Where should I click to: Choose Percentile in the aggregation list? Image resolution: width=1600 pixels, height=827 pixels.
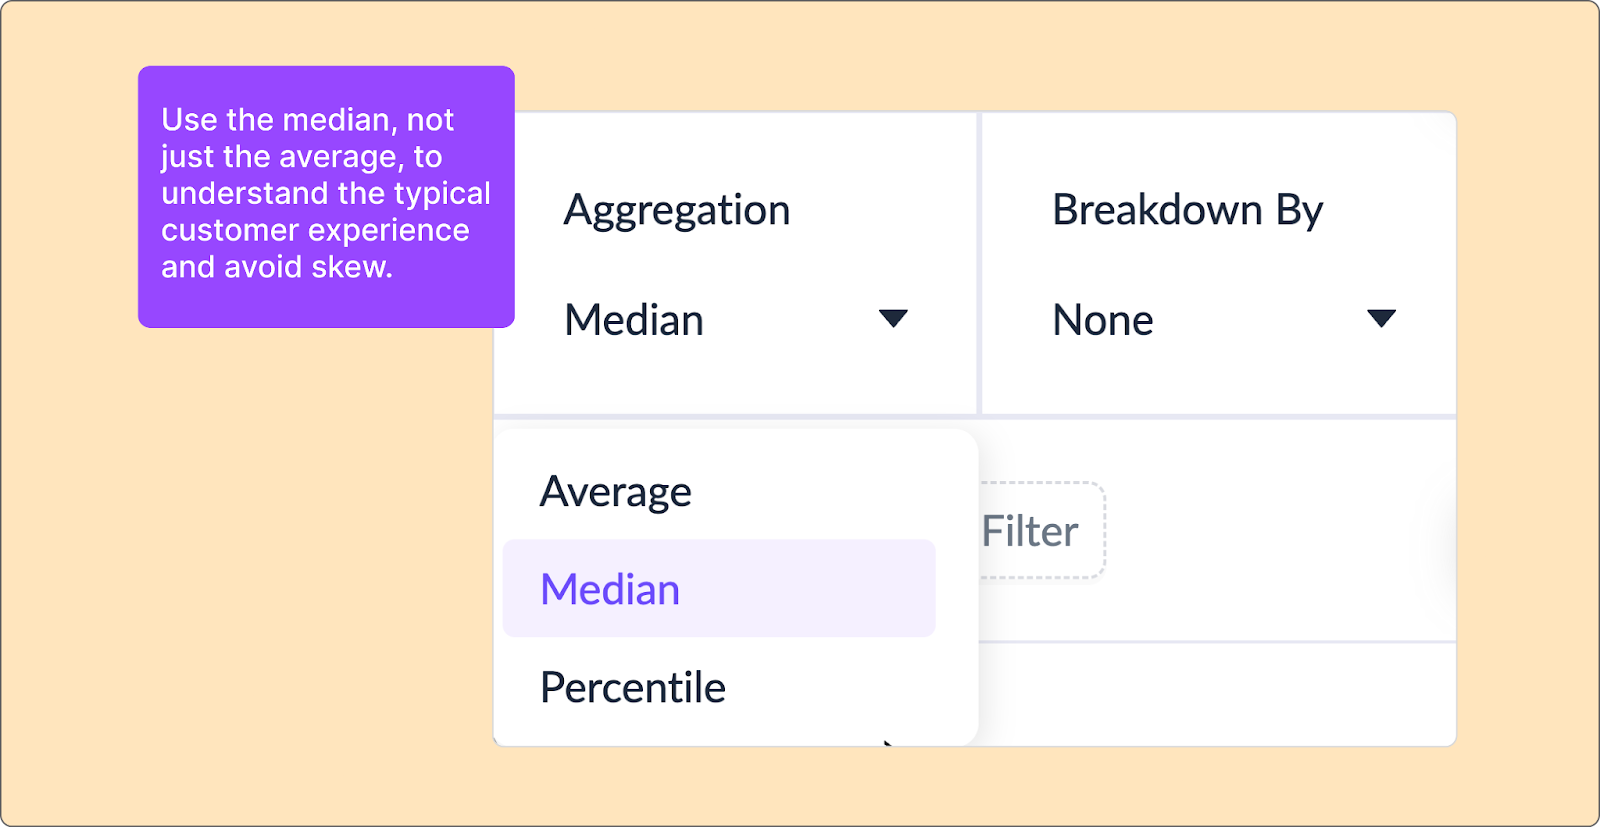pyautogui.click(x=632, y=686)
